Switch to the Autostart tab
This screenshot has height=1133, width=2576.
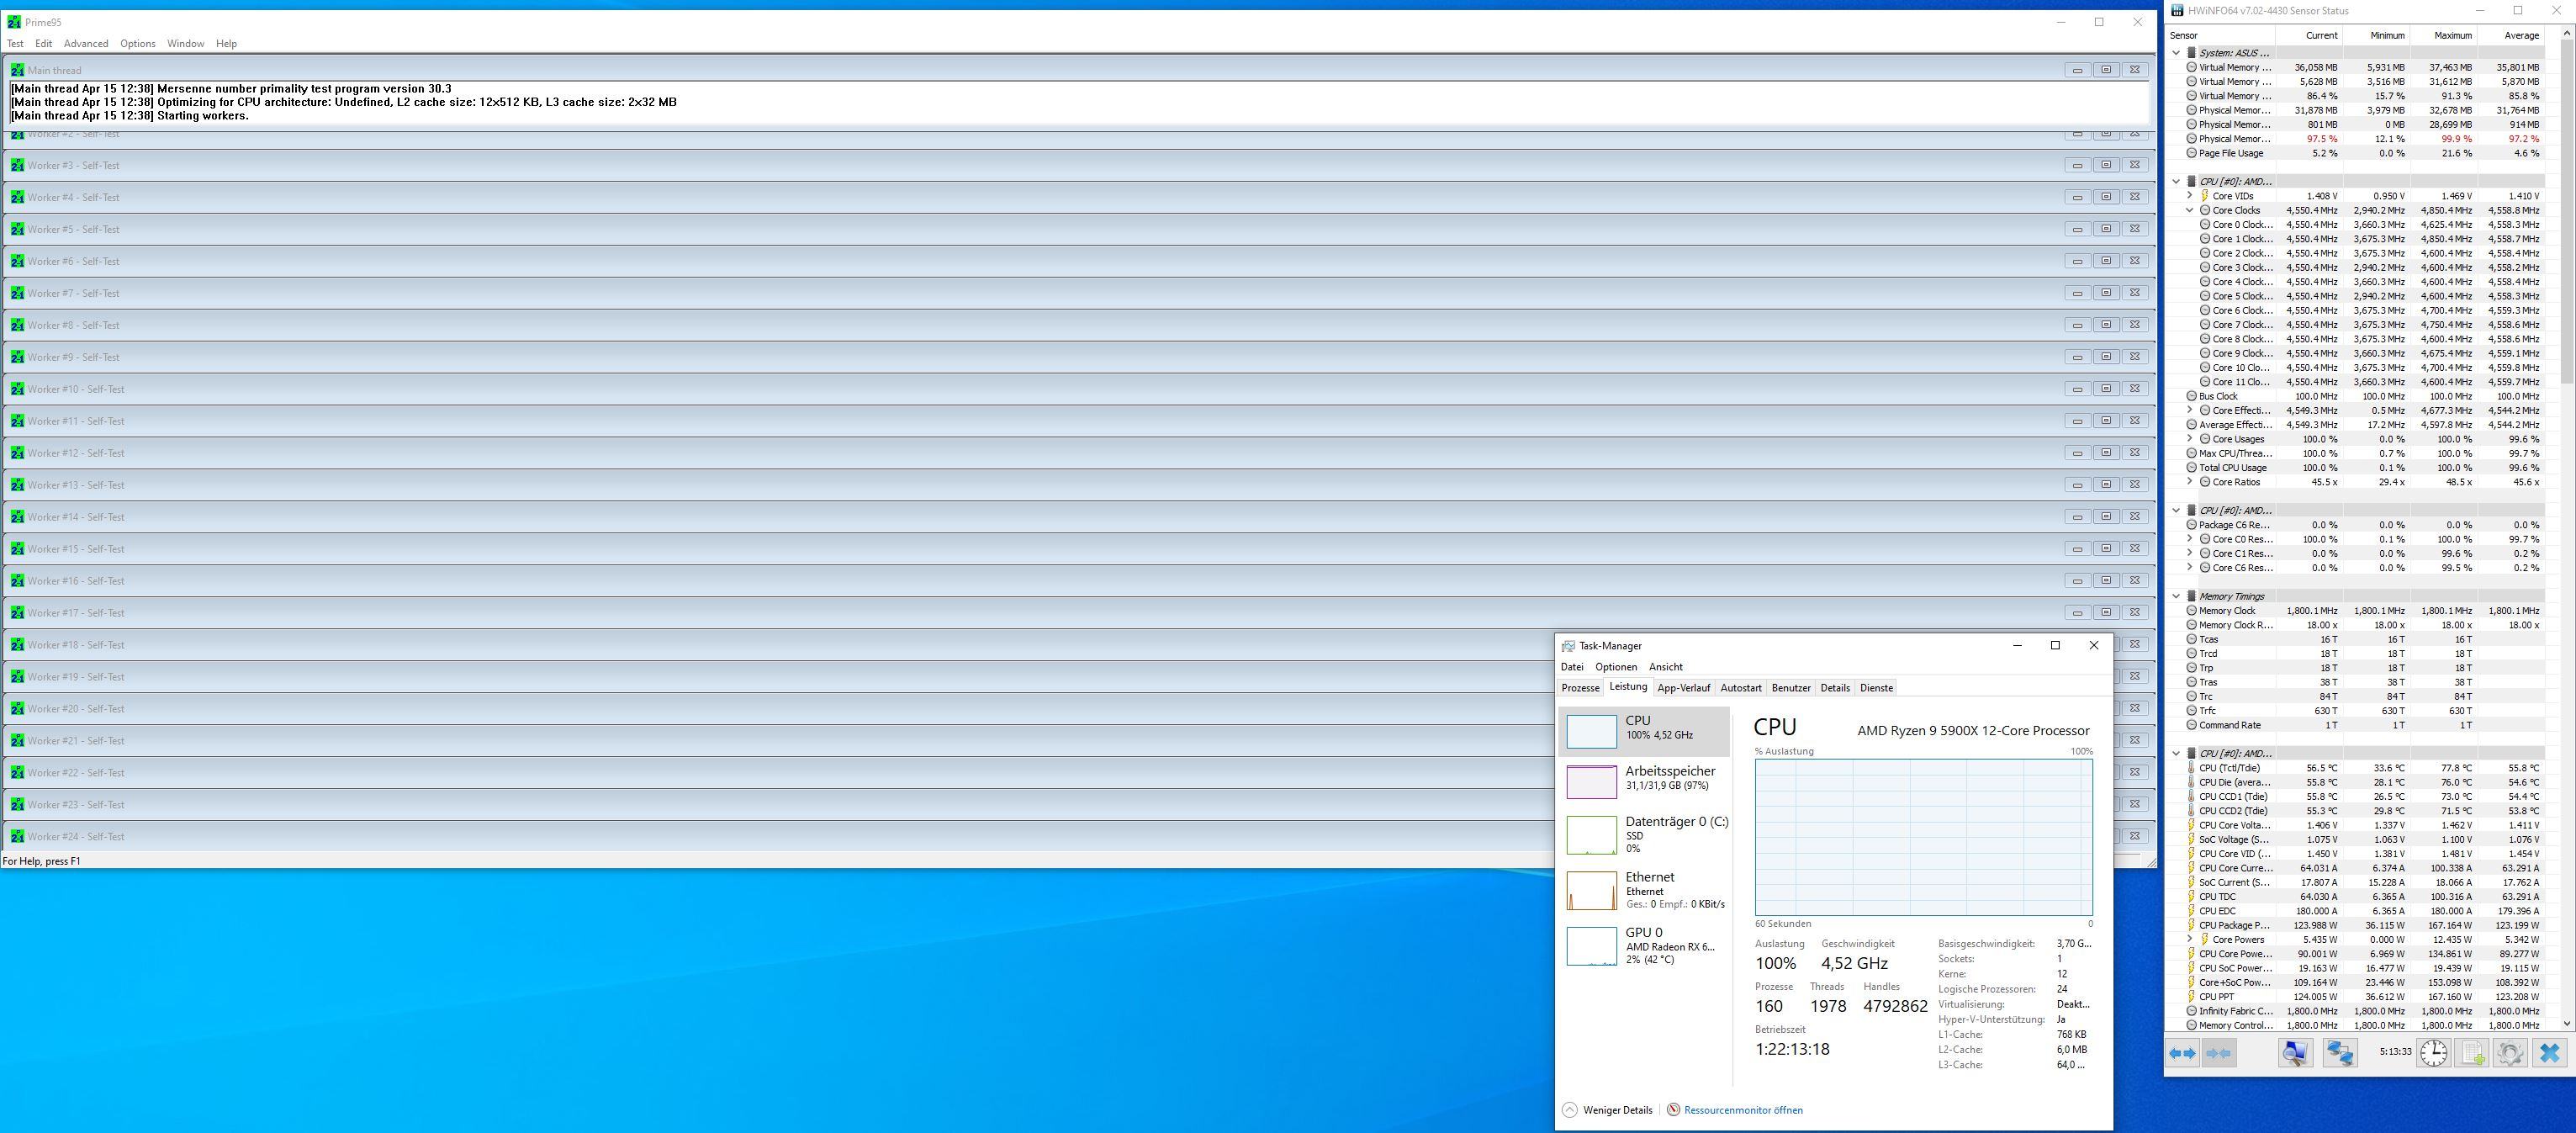(x=1741, y=688)
